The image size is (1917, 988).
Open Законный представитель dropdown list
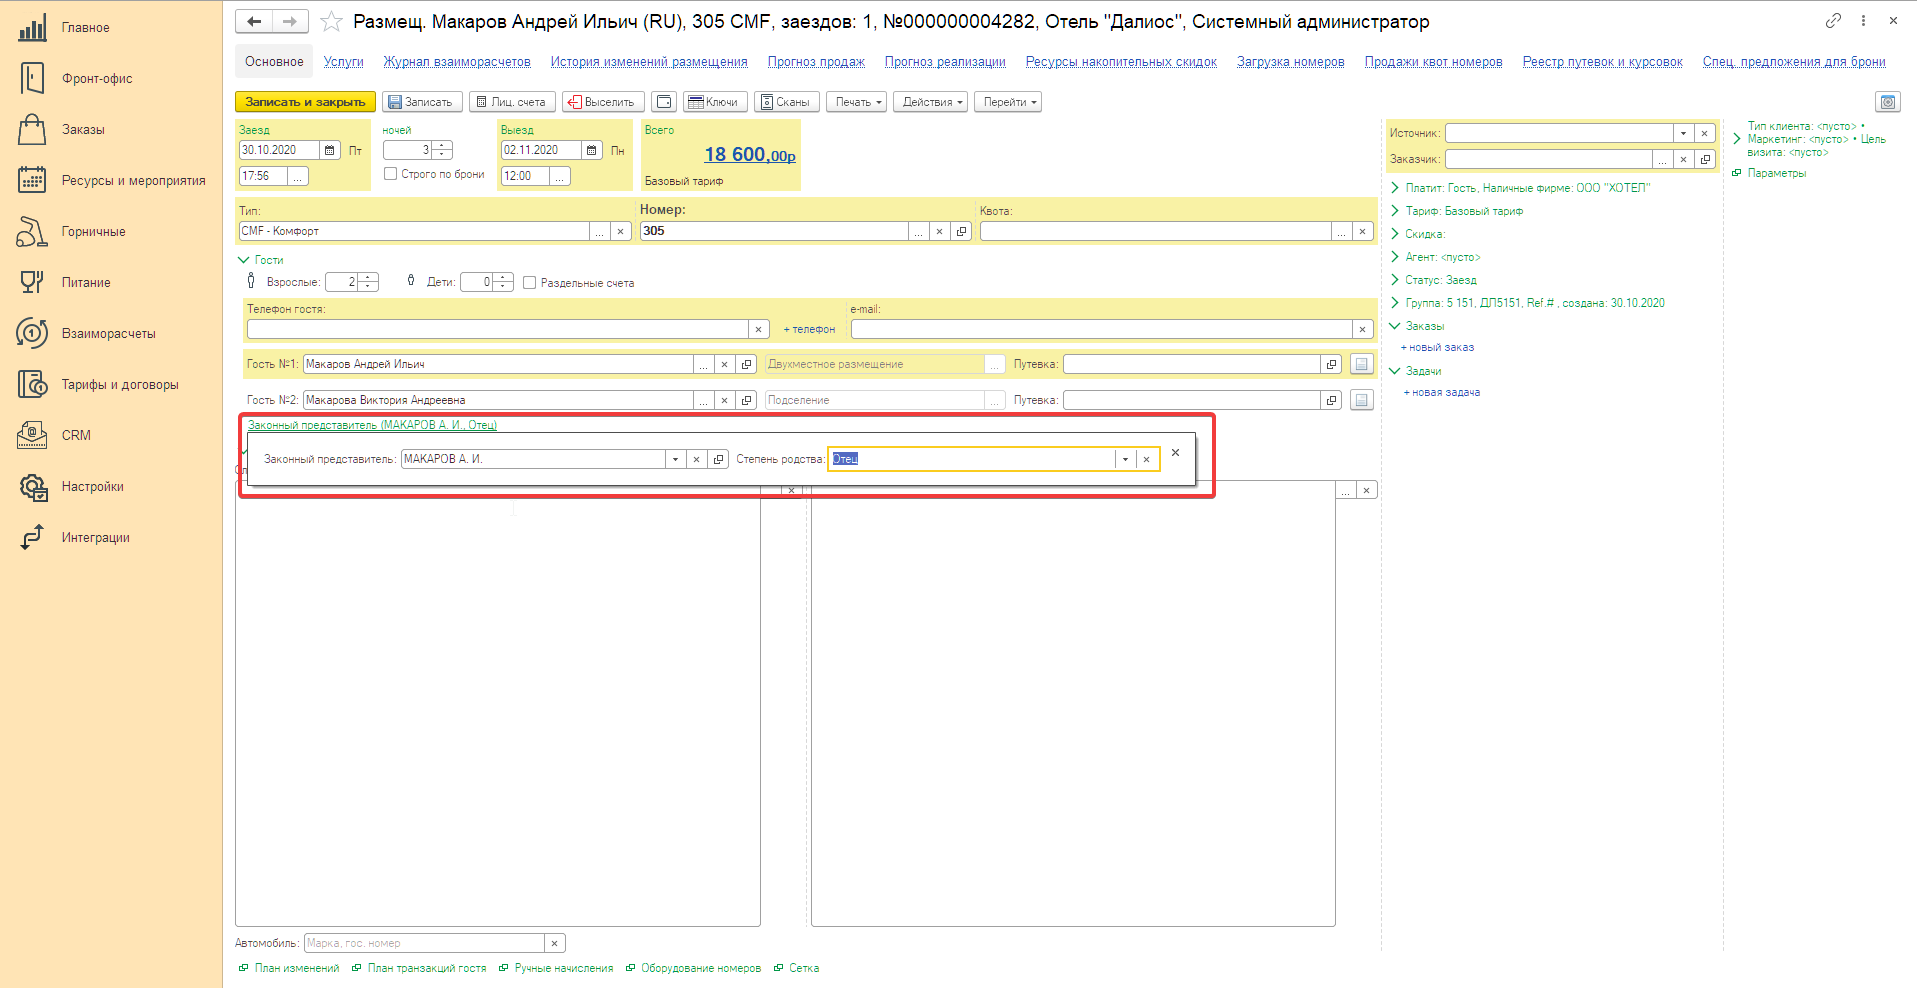676,459
